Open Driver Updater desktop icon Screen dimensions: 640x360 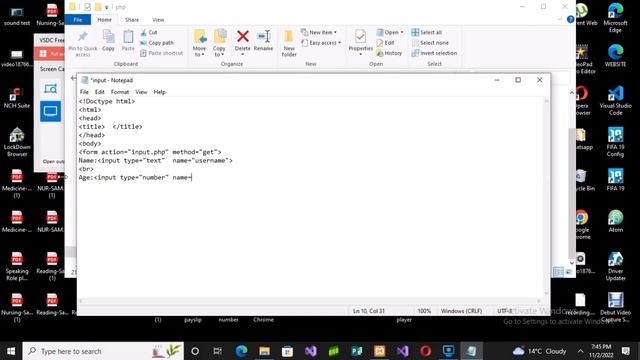pyautogui.click(x=615, y=266)
